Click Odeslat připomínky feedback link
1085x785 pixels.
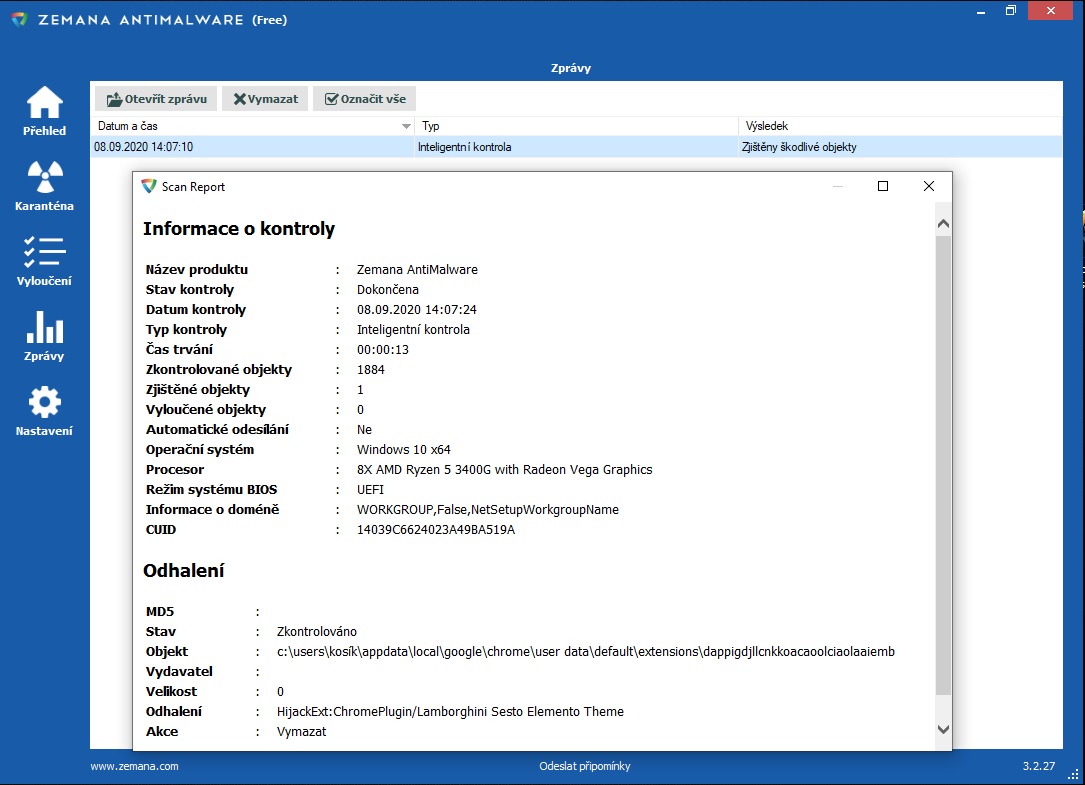583,766
